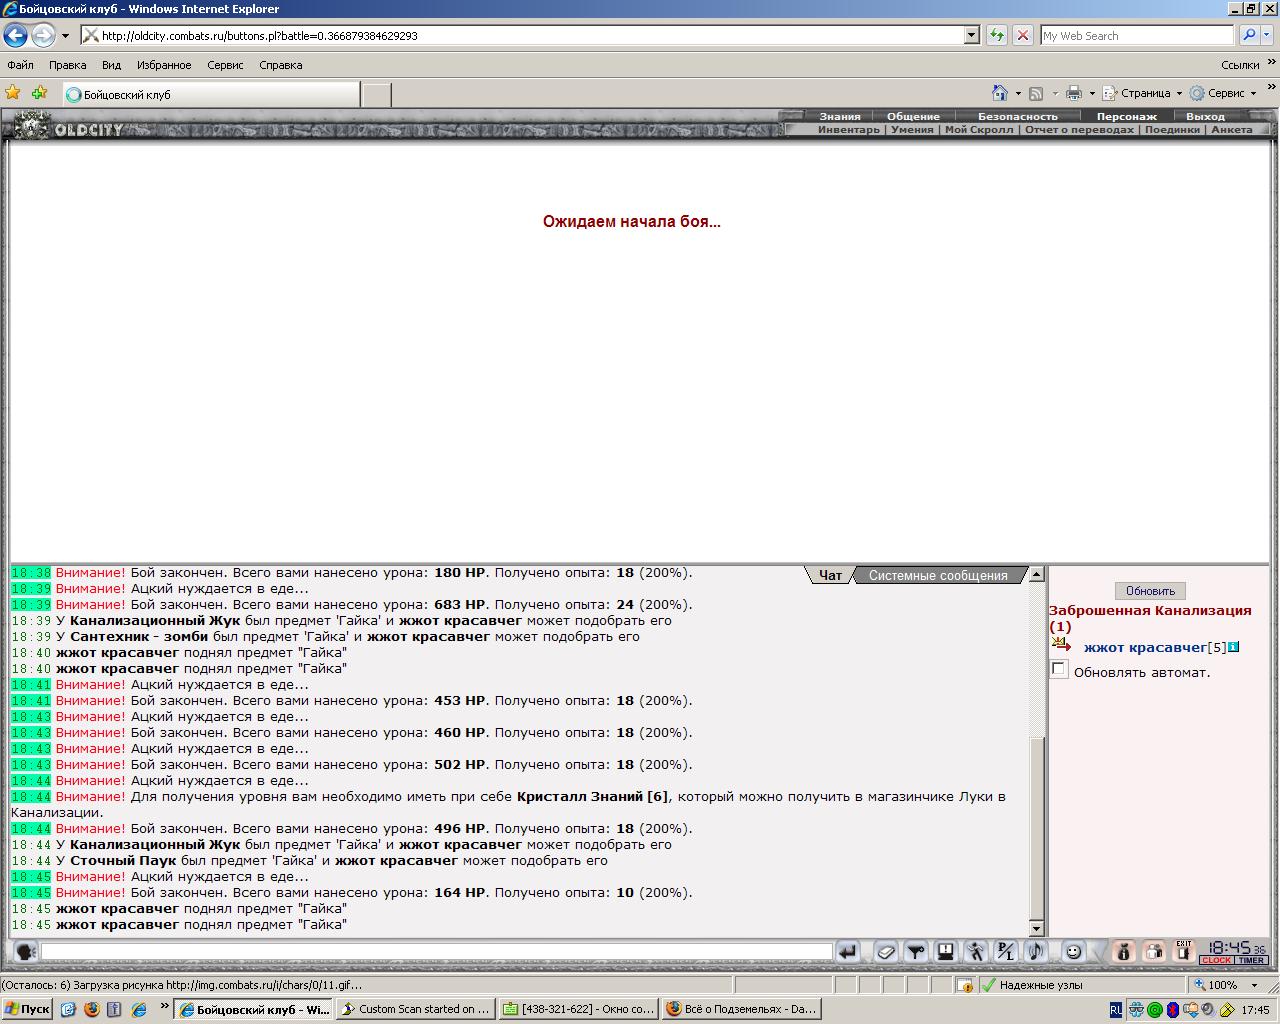Click the IE refresh page icon
The image size is (1280, 1024).
(x=996, y=35)
